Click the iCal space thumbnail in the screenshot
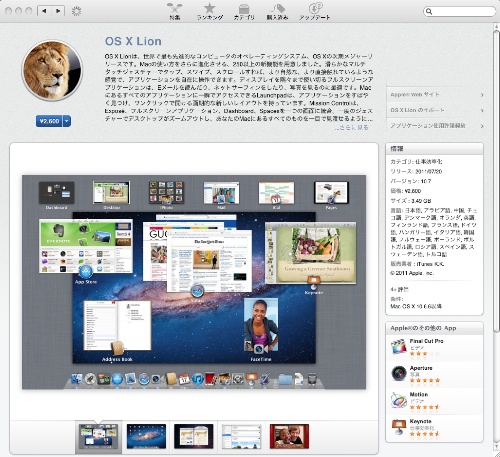This screenshot has width=500, height=457. pyautogui.click(x=276, y=193)
